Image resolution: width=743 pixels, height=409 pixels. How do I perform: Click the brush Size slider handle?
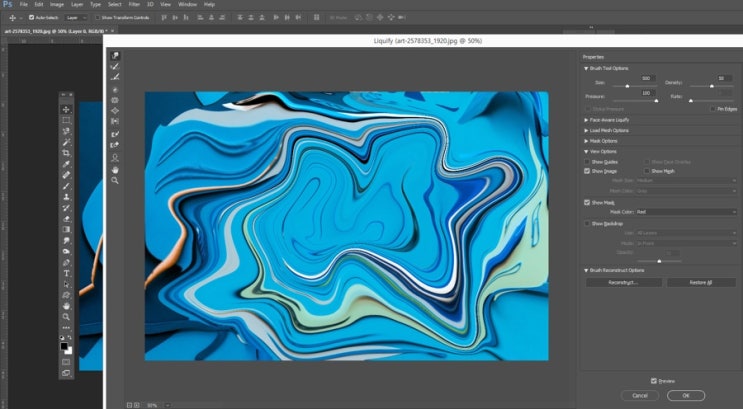pyautogui.click(x=627, y=86)
